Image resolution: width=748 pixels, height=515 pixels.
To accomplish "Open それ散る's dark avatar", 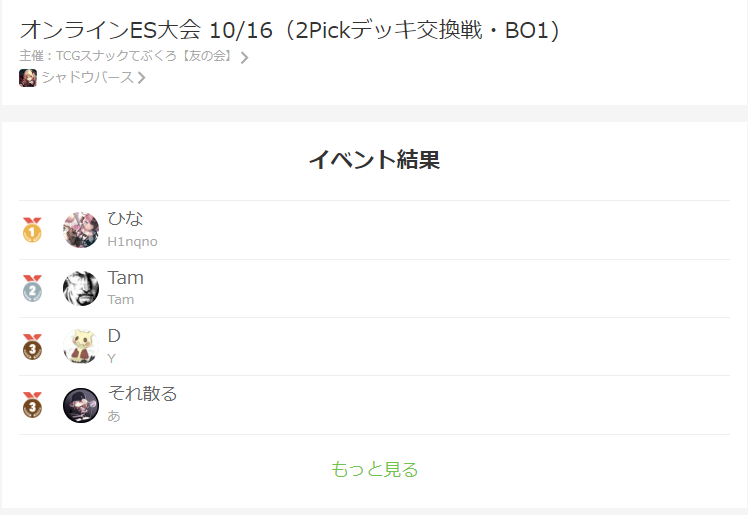I will pos(81,405).
